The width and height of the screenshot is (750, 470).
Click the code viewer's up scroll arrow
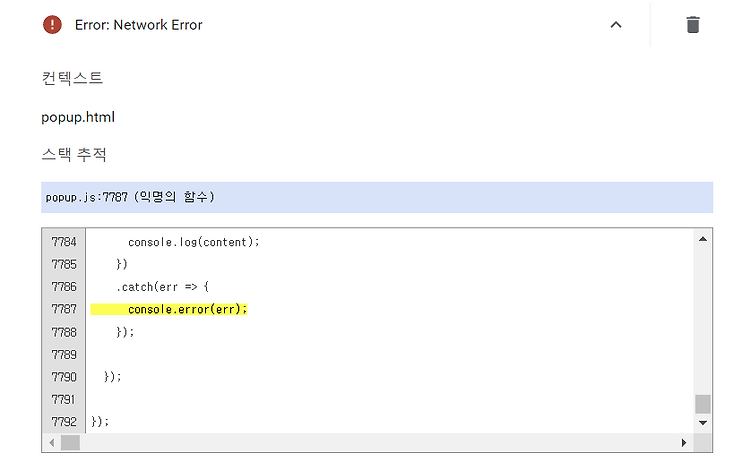coord(703,239)
